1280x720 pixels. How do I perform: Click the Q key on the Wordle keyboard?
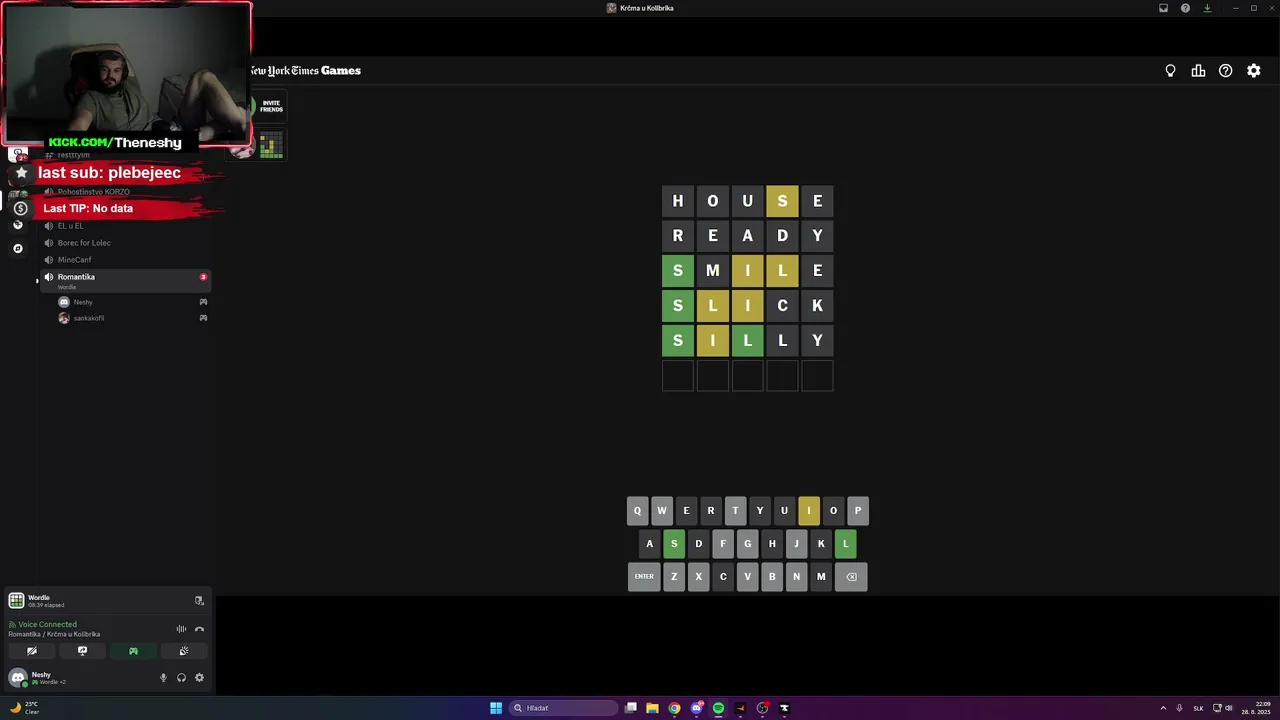click(638, 511)
